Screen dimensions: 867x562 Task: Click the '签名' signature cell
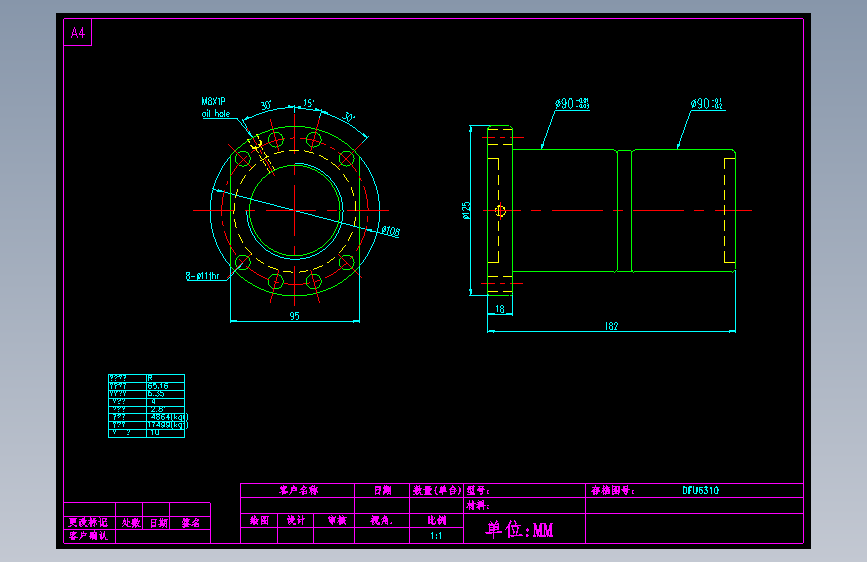coord(191,523)
